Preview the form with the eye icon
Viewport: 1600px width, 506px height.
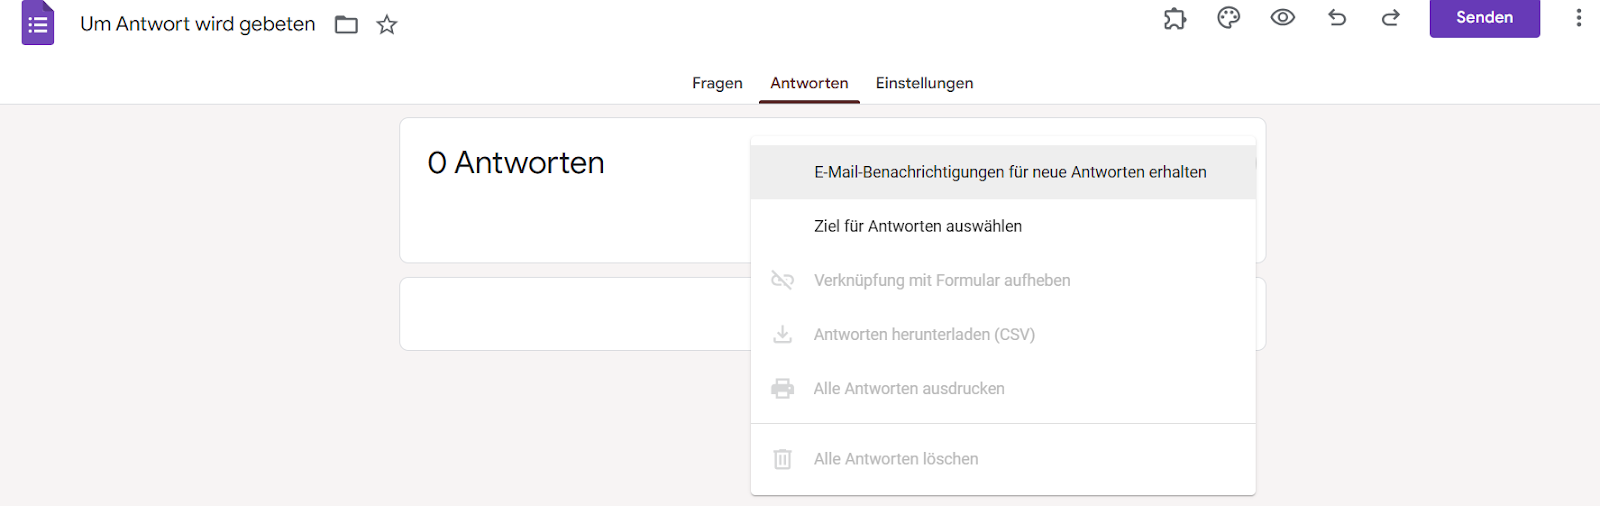pos(1283,18)
